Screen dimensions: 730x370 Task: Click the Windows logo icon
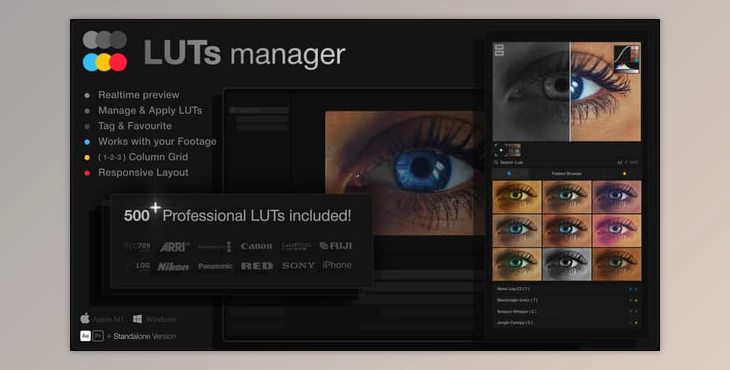click(137, 319)
